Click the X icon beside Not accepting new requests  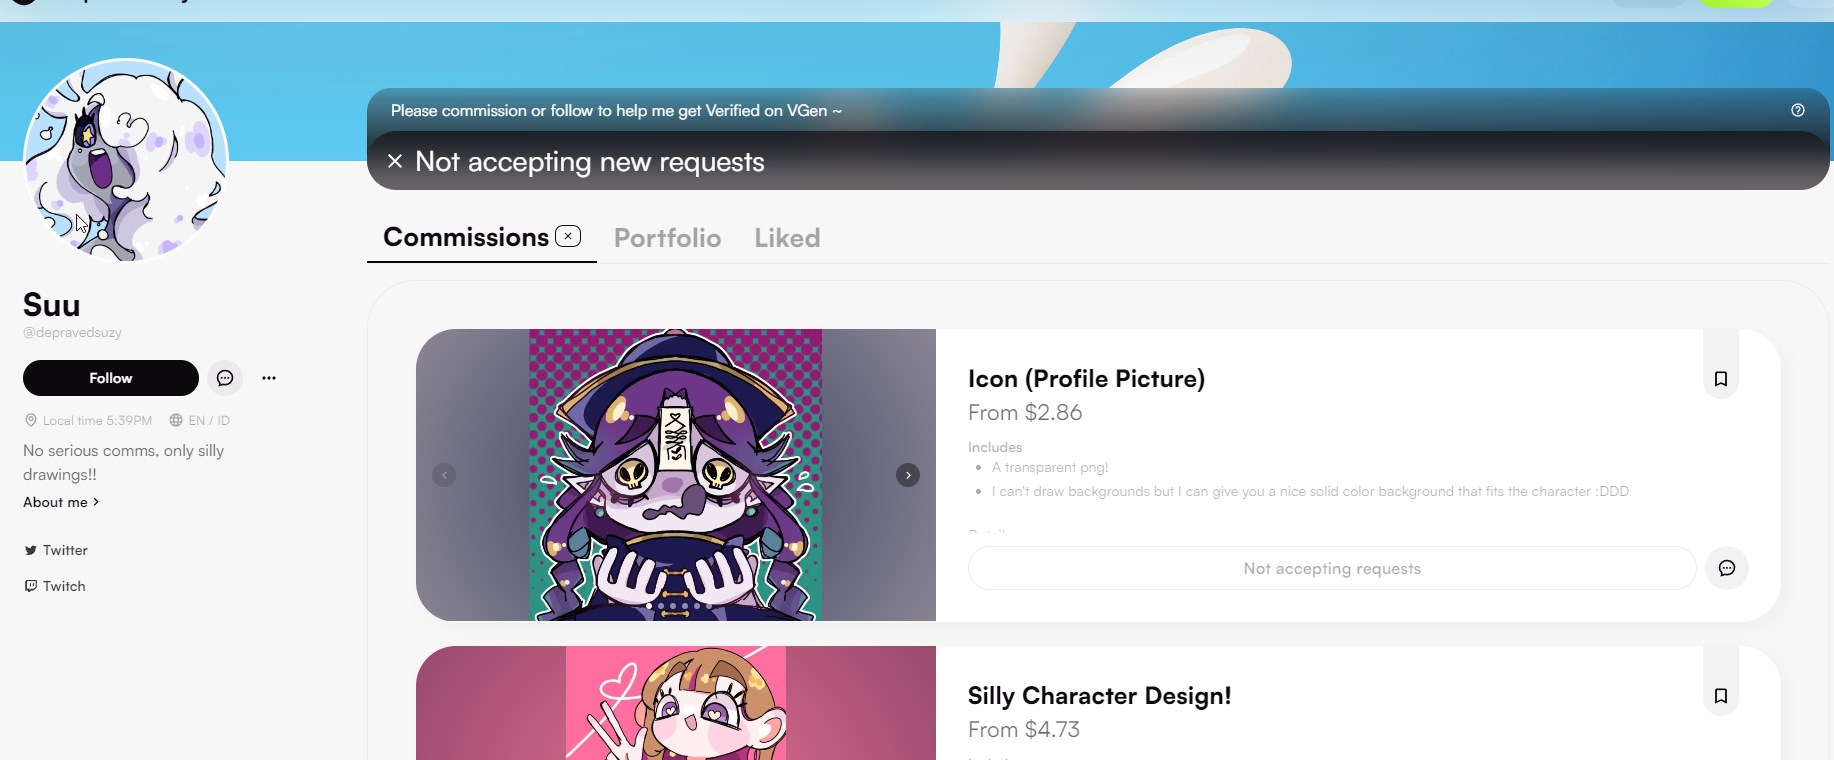click(395, 161)
